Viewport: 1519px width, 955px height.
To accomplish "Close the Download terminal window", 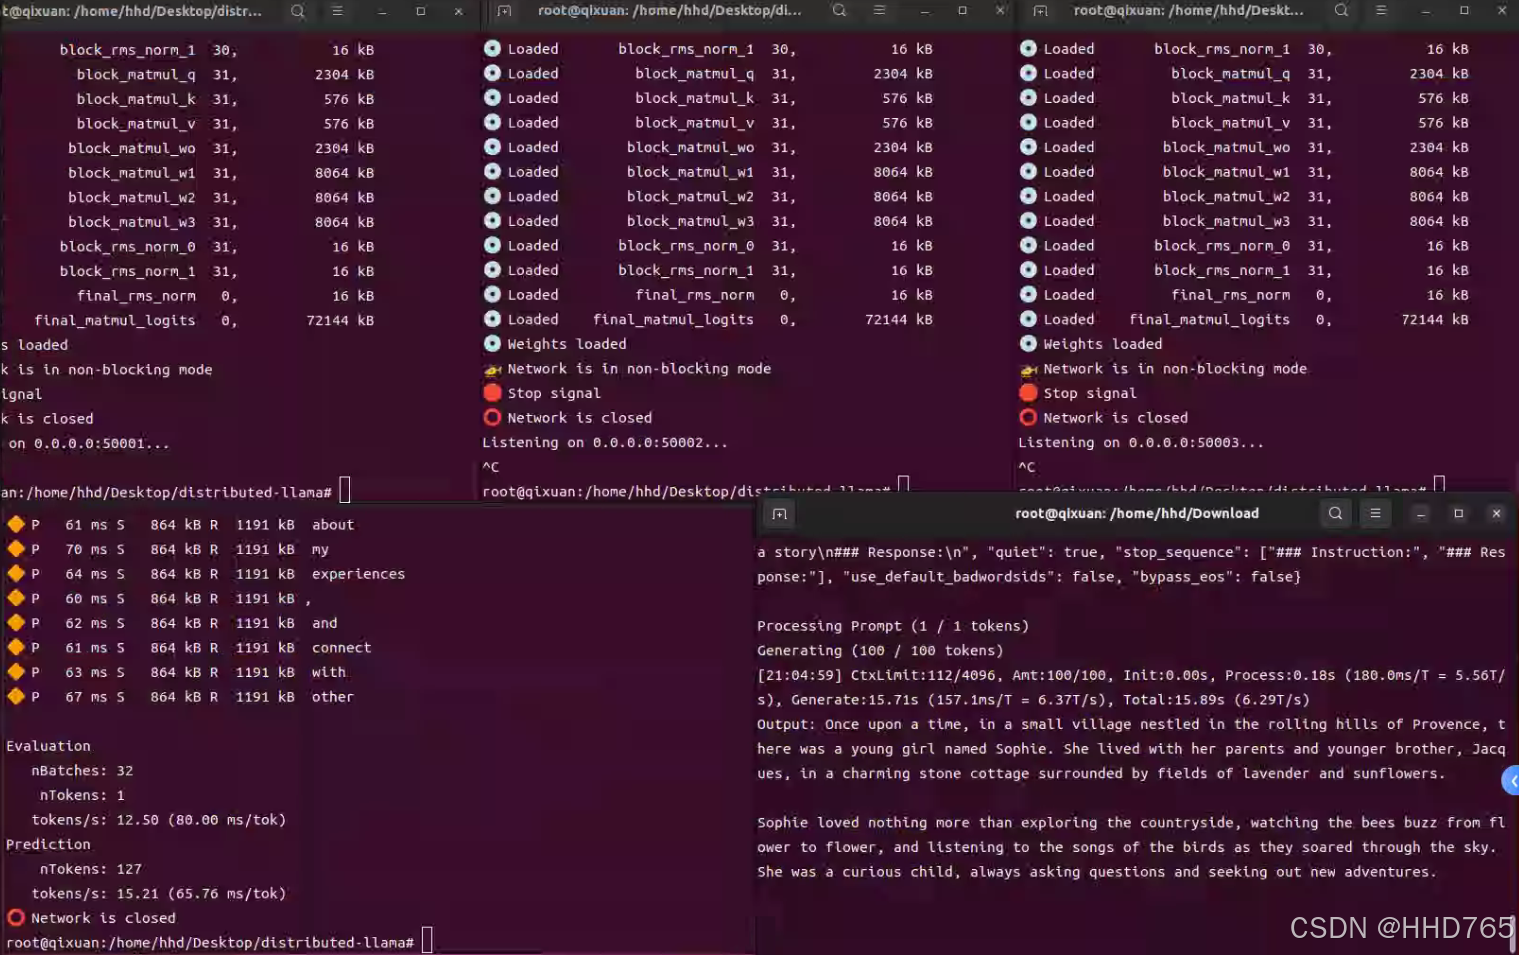I will click(1496, 514).
